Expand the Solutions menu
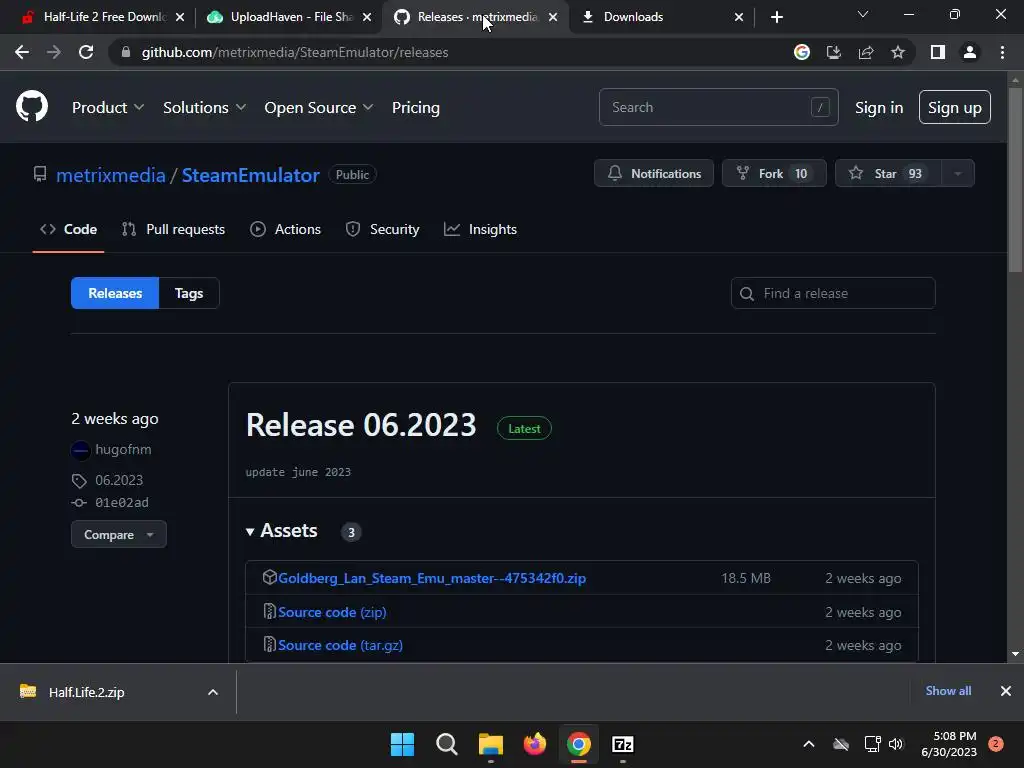The image size is (1024, 768). [x=204, y=107]
